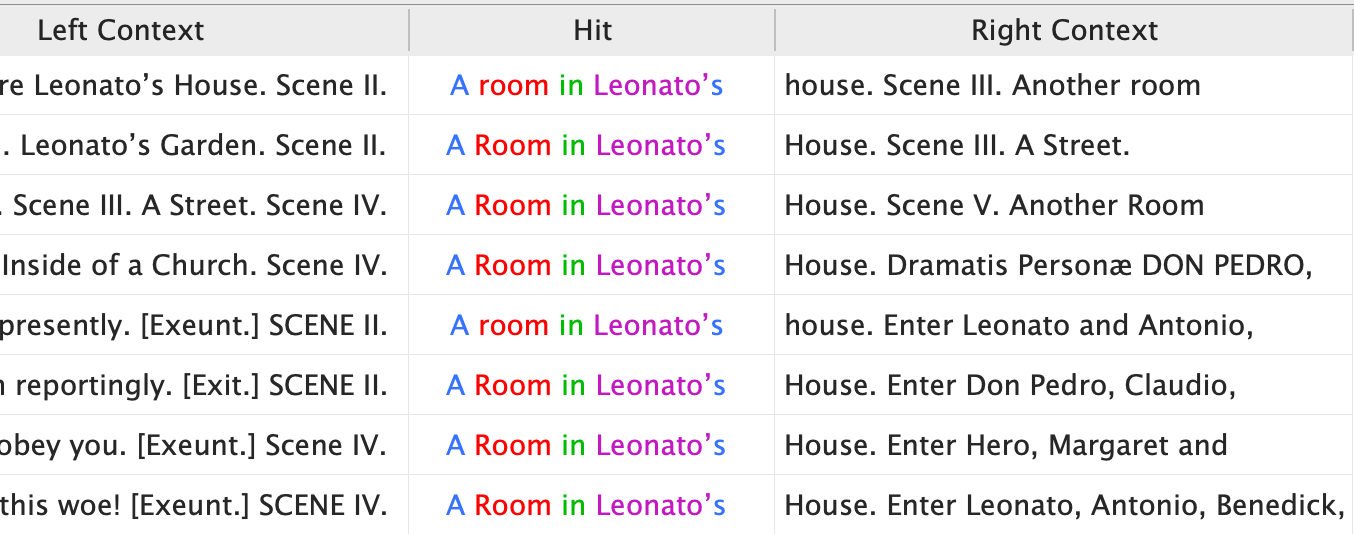Click the "presently. [Exeunt.] SCENE II." cell
Image resolution: width=1354 pixels, height=534 pixels.
pos(194,326)
